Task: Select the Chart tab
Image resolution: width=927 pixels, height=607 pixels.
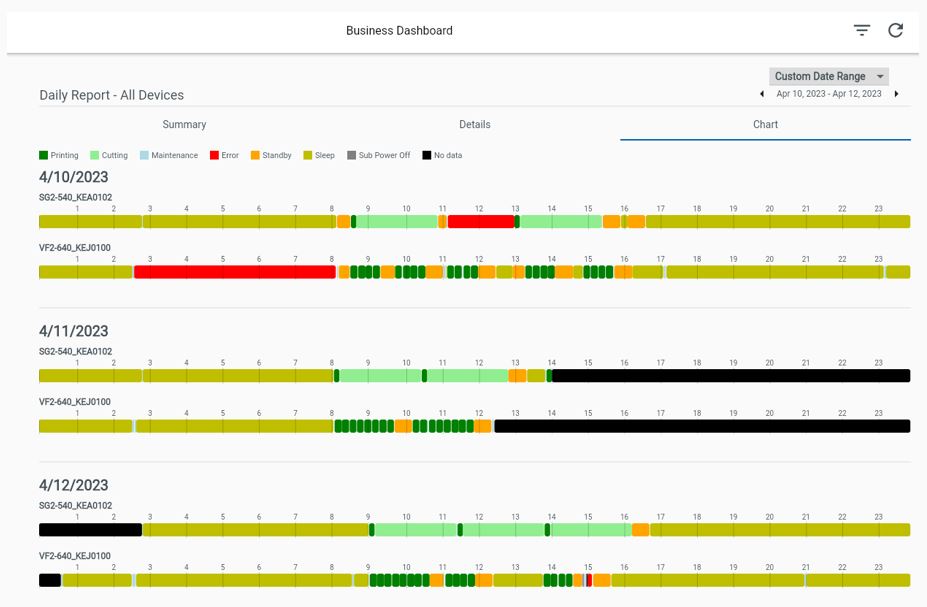Action: 765,125
